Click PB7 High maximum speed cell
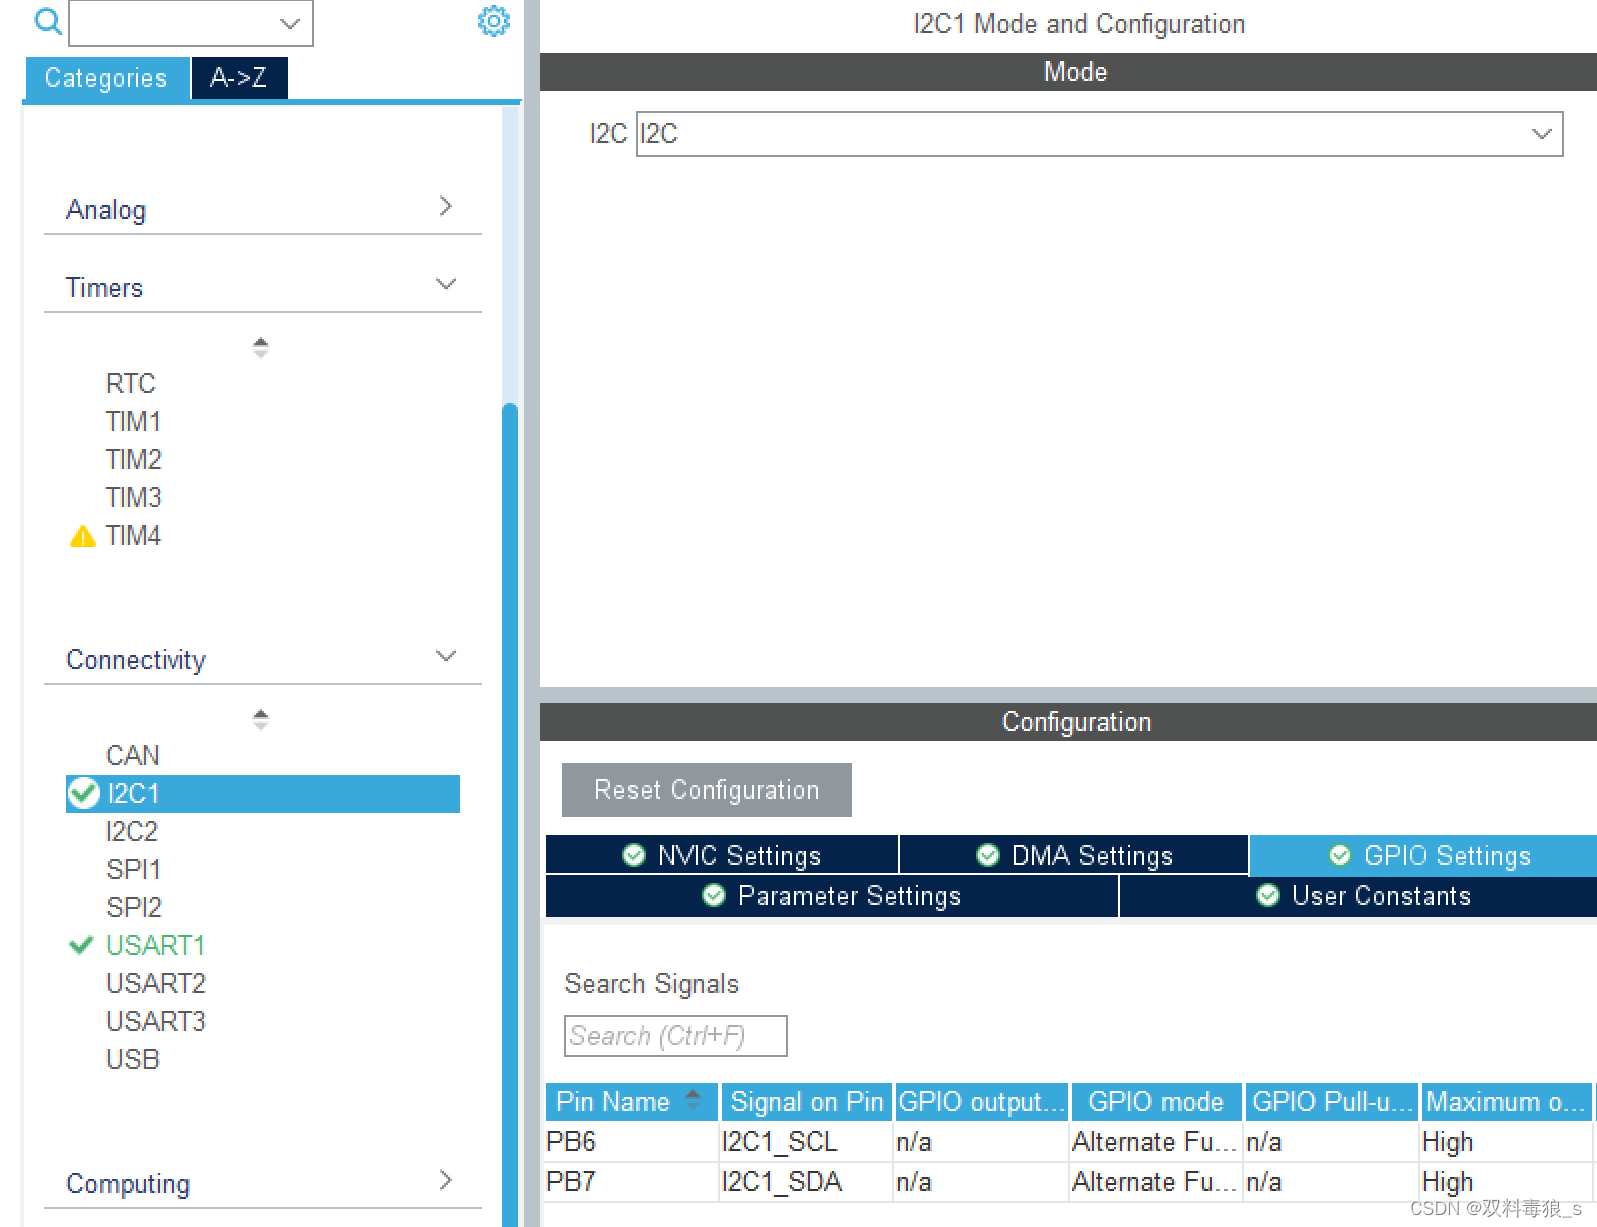Viewport: 1597px width, 1227px height. (1506, 1182)
